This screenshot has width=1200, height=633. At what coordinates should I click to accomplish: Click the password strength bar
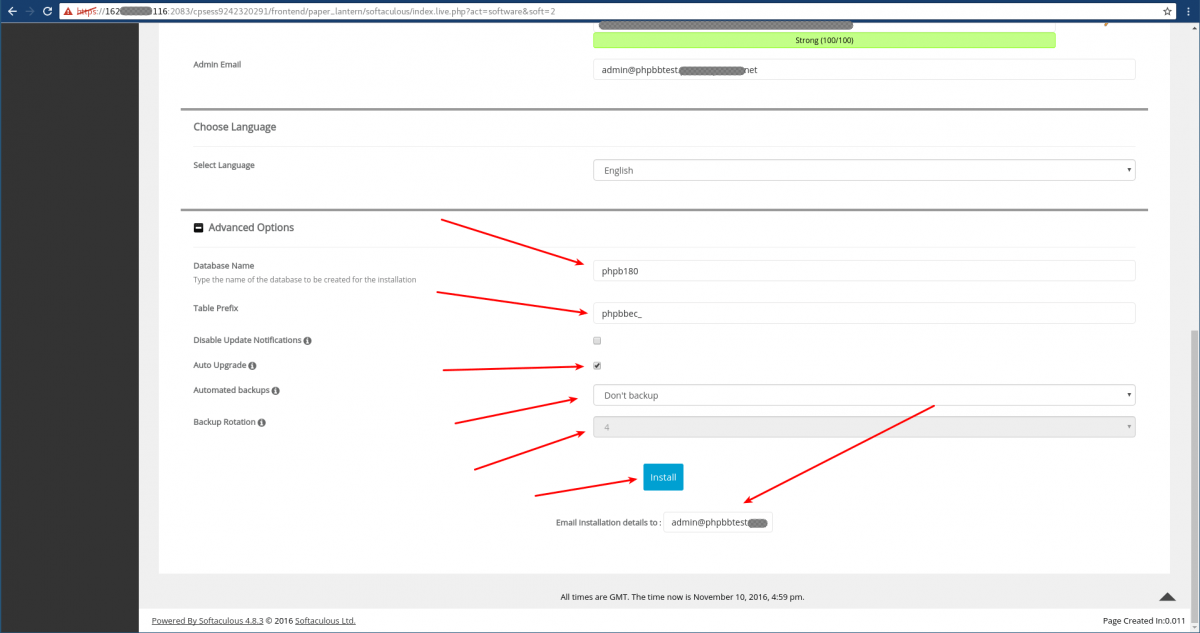(x=824, y=40)
